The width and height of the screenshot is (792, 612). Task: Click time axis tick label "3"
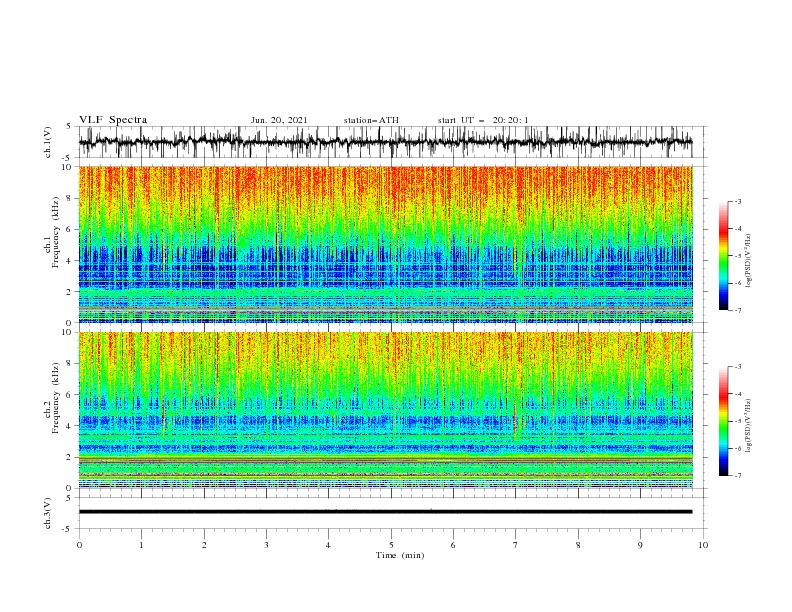(x=266, y=545)
